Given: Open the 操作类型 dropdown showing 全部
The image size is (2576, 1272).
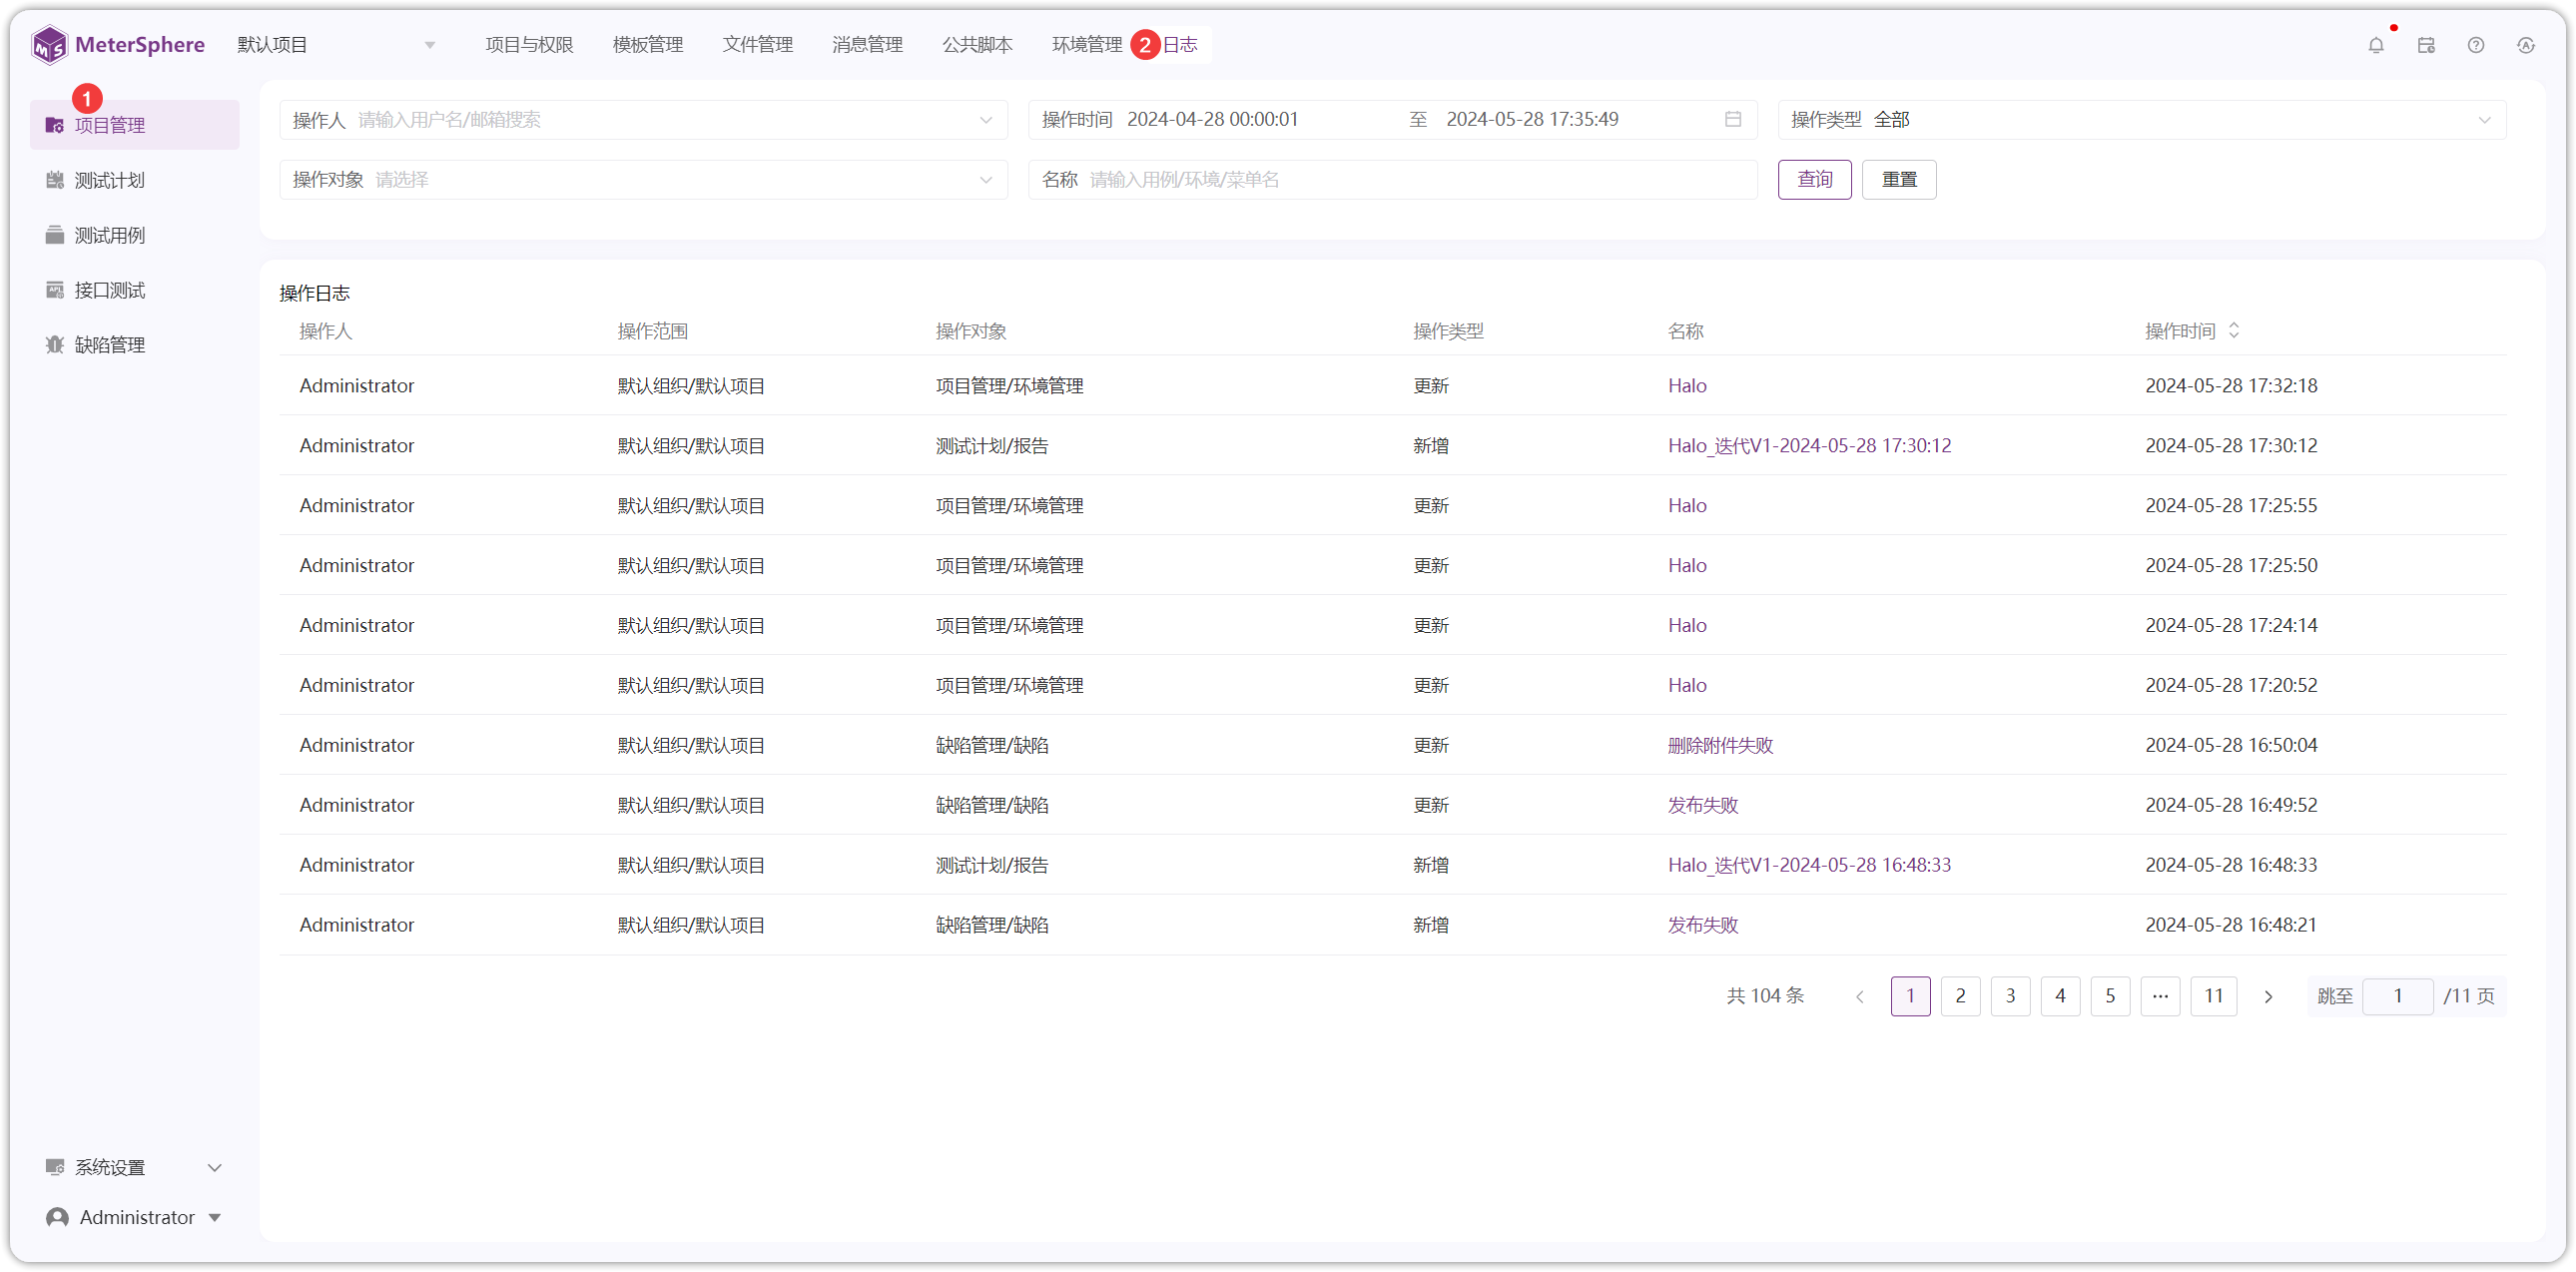Looking at the screenshot, I should 2142,120.
